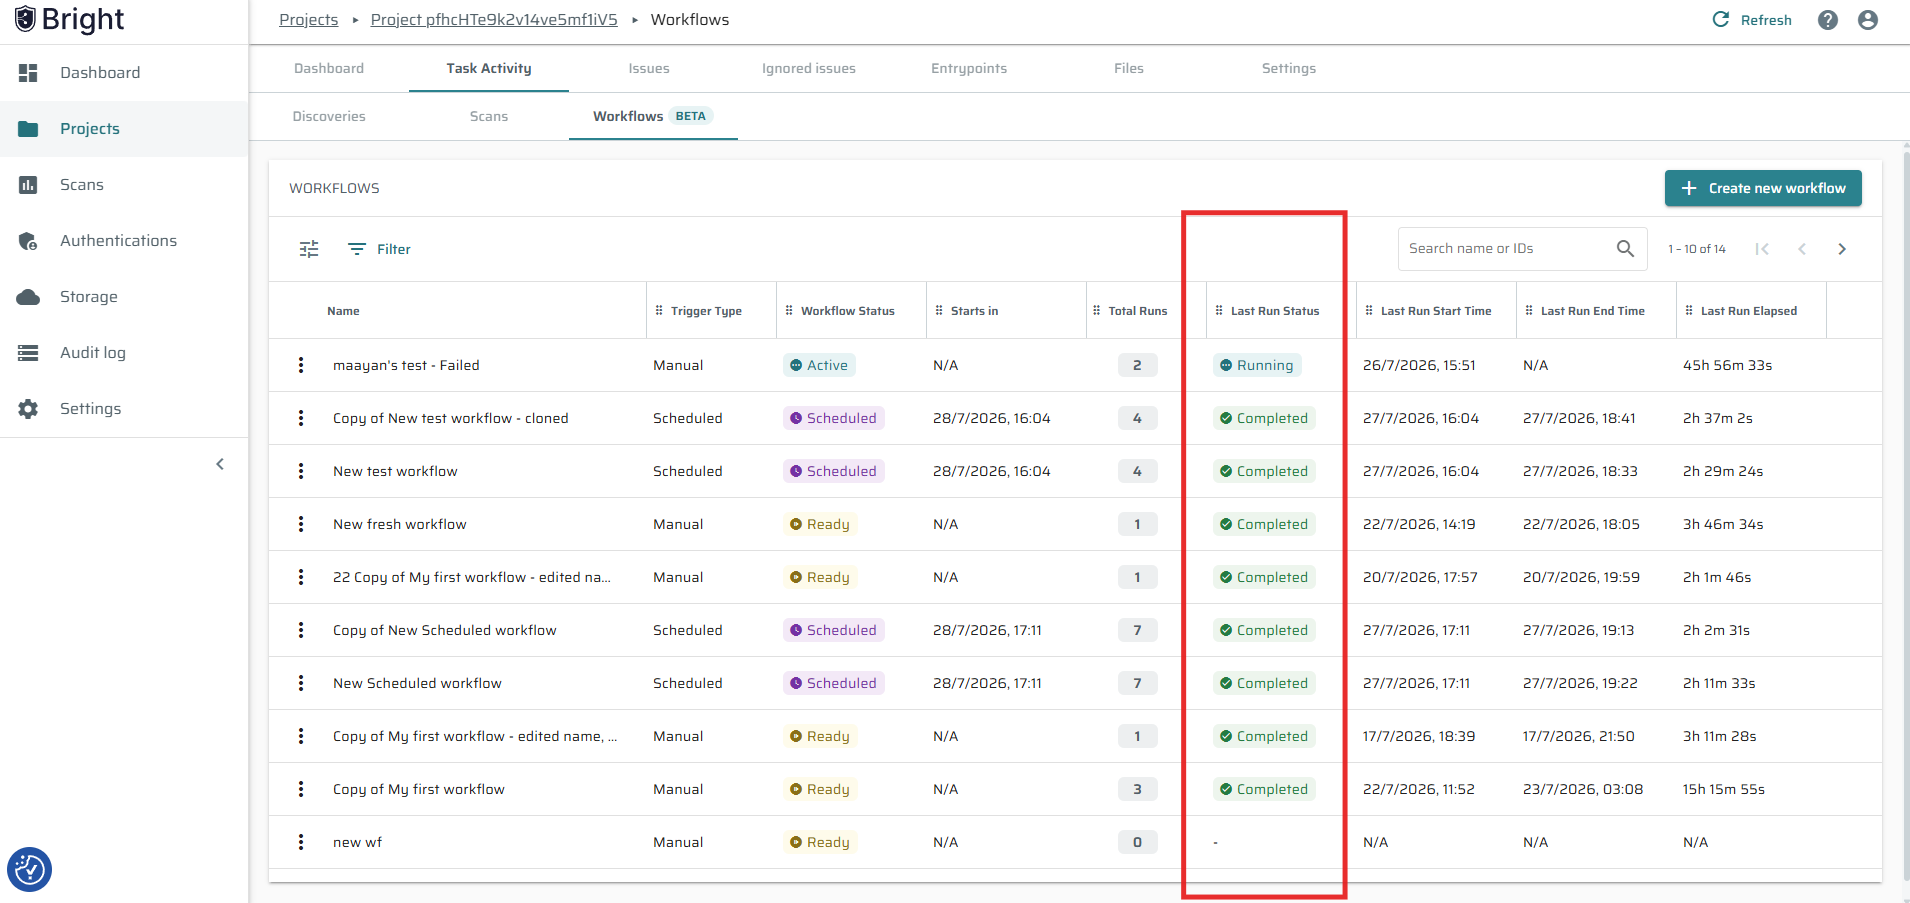This screenshot has width=1910, height=903.
Task: Open Storage cloud icon in sidebar
Action: pyautogui.click(x=28, y=297)
